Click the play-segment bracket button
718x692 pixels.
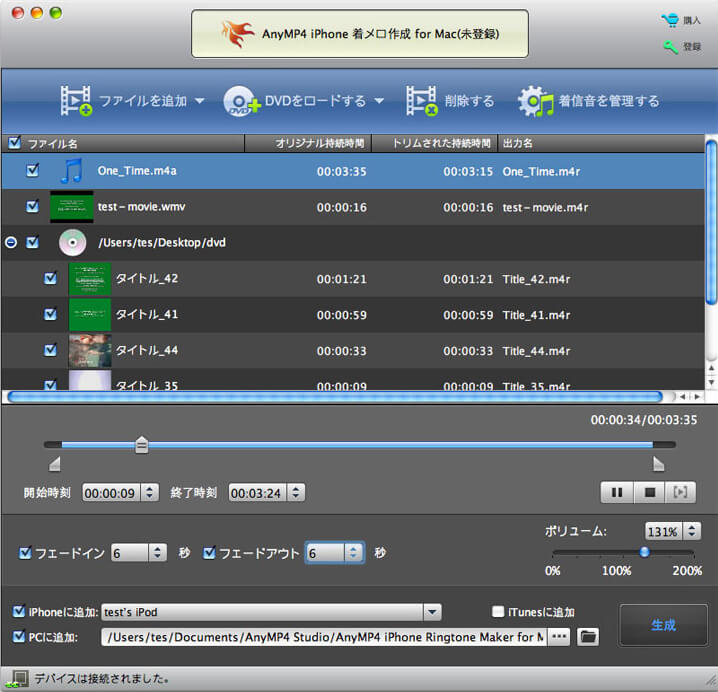[x=680, y=492]
